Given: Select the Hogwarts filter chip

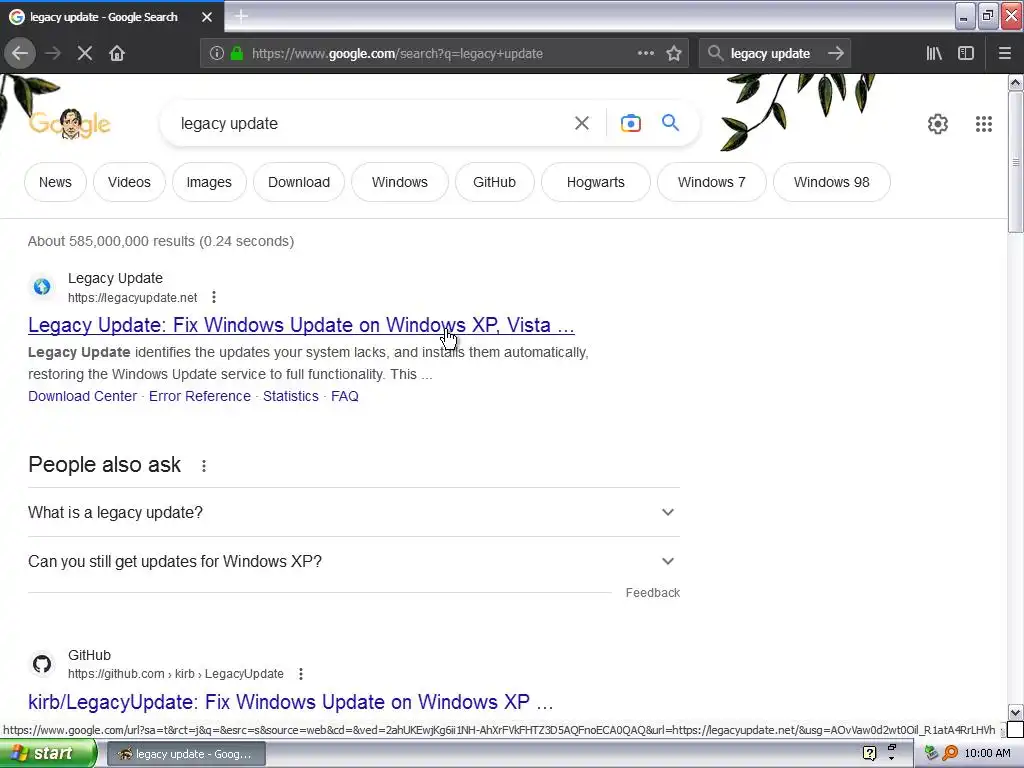Looking at the screenshot, I should coord(596,182).
